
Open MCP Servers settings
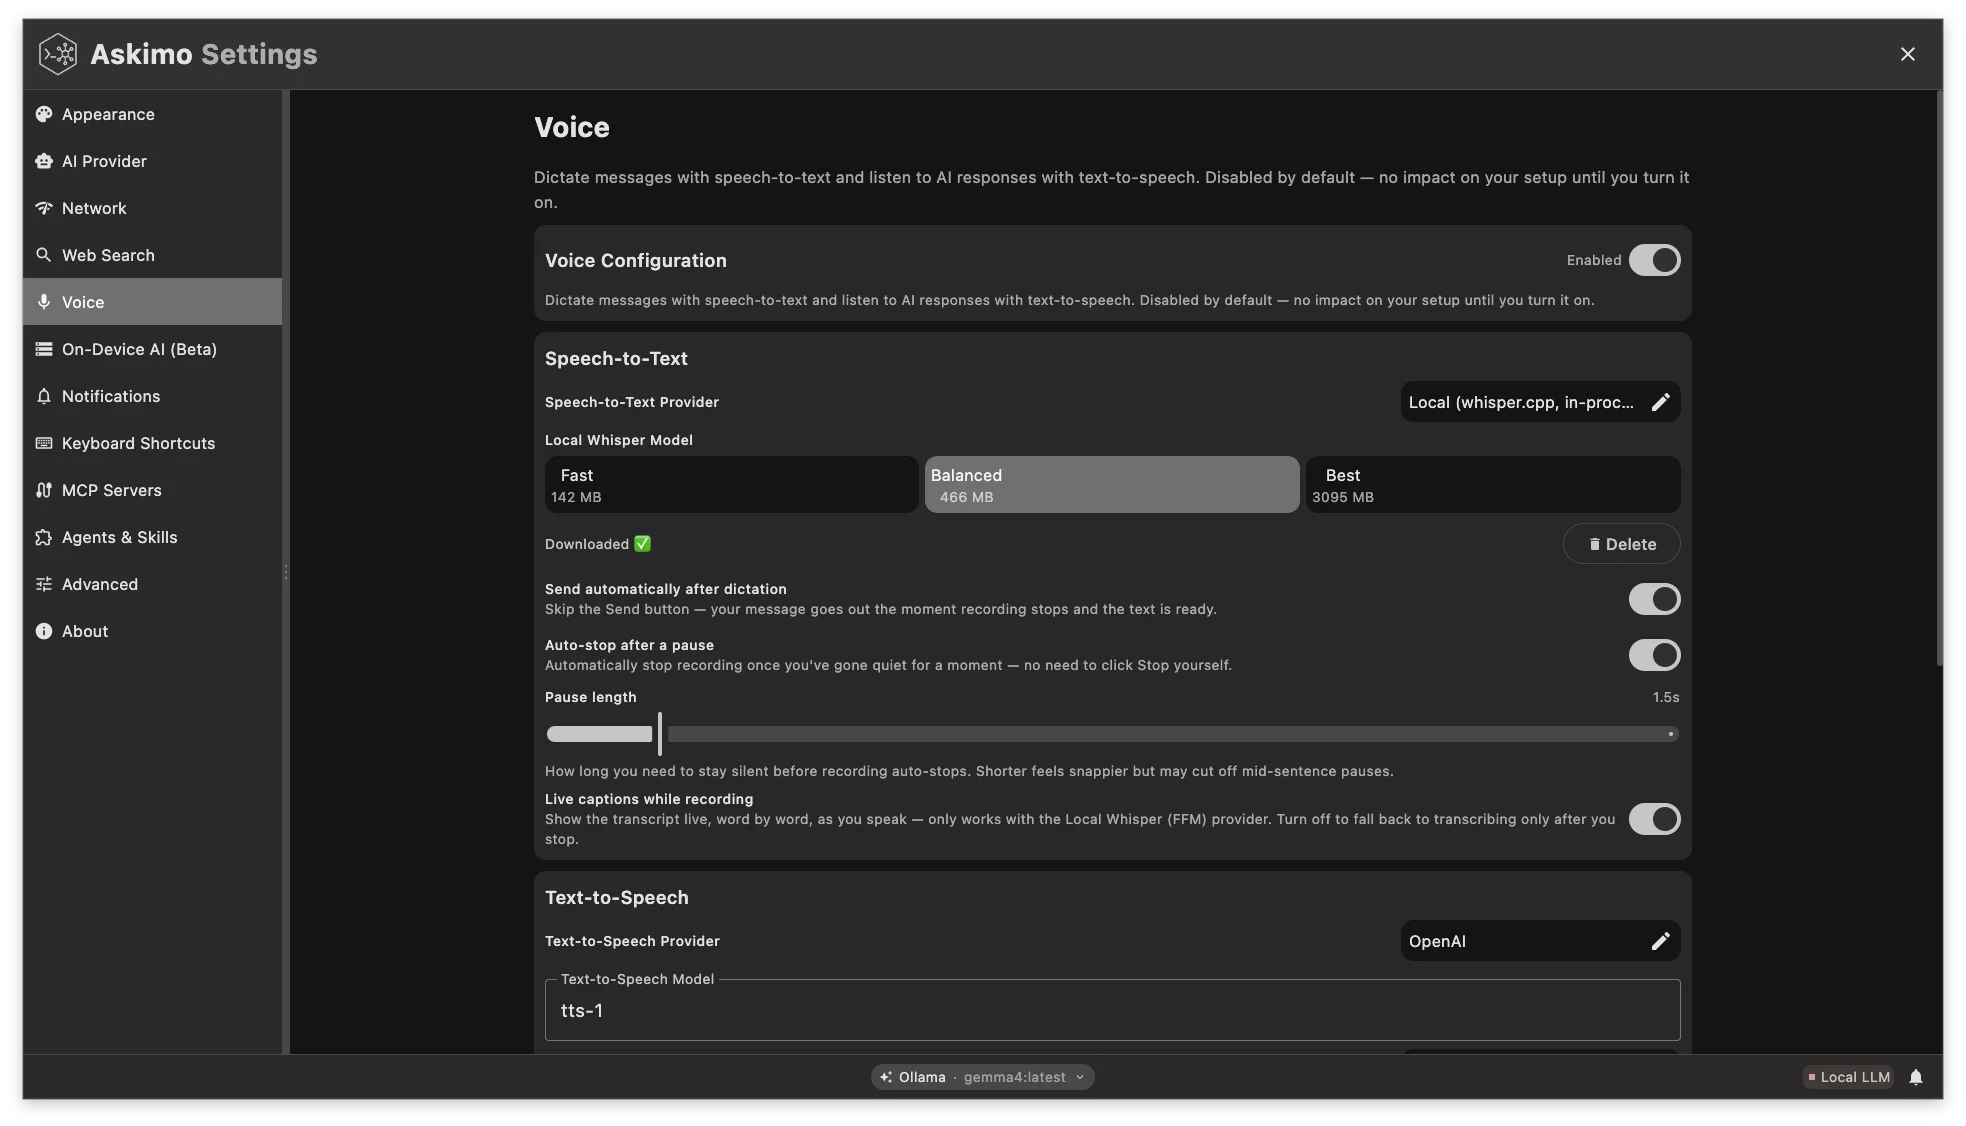click(152, 490)
